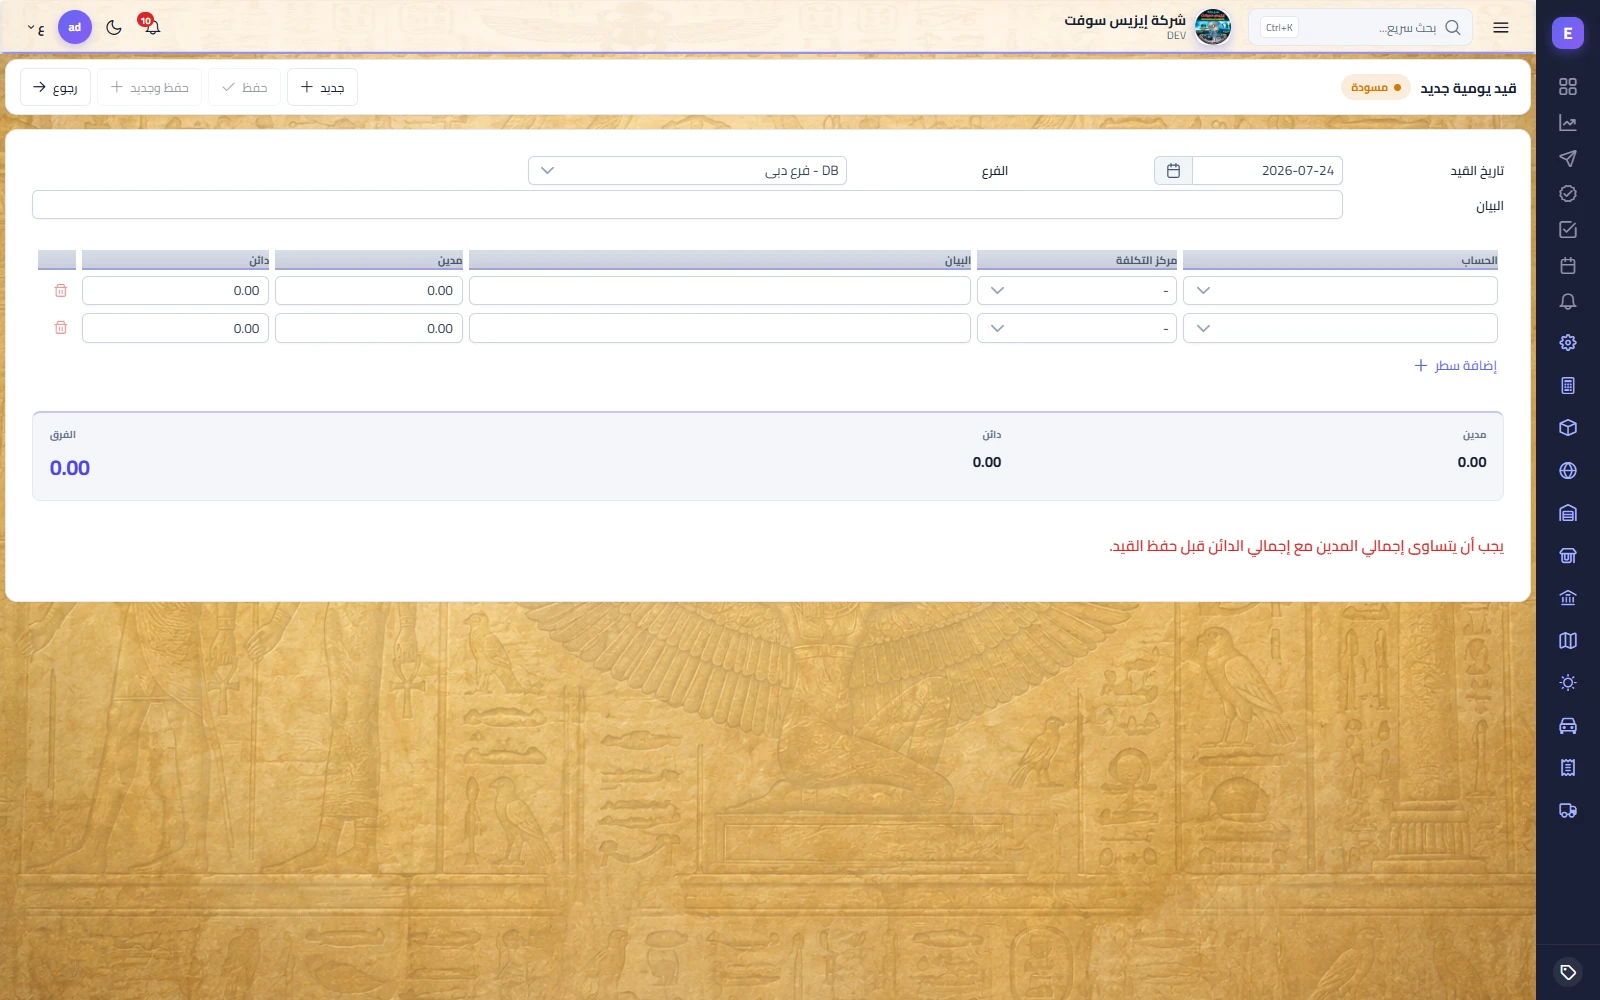Click the credit amount field in second row
The image size is (1600, 1000).
[175, 328]
